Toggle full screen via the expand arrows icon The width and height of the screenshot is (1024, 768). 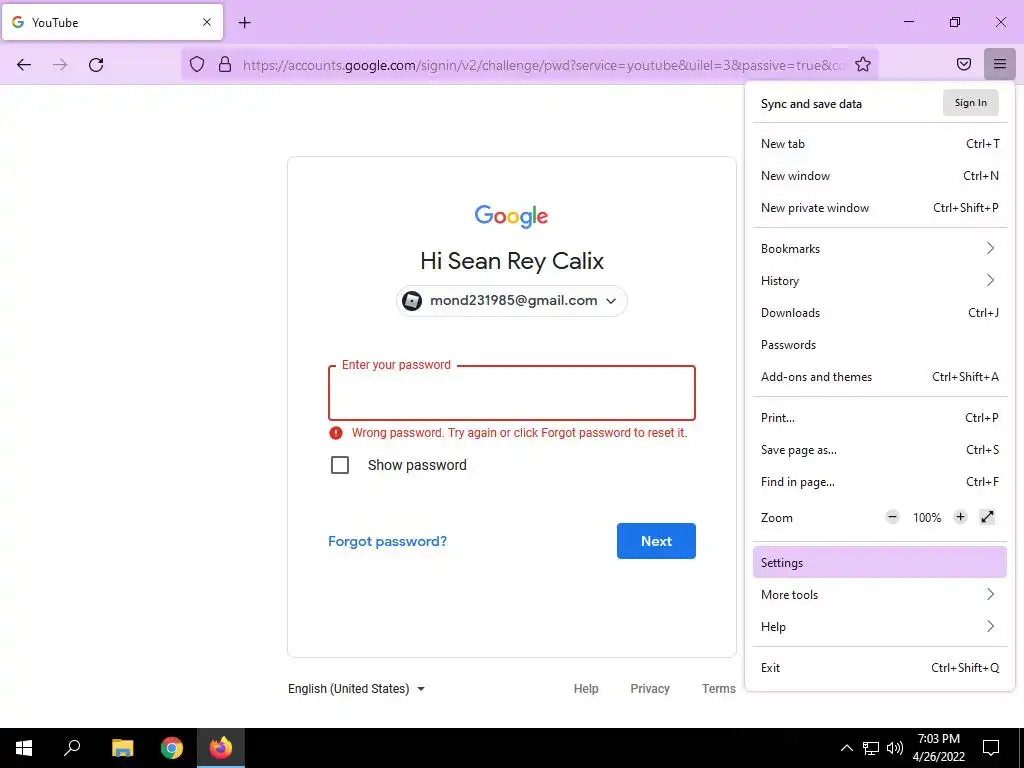pyautogui.click(x=987, y=517)
